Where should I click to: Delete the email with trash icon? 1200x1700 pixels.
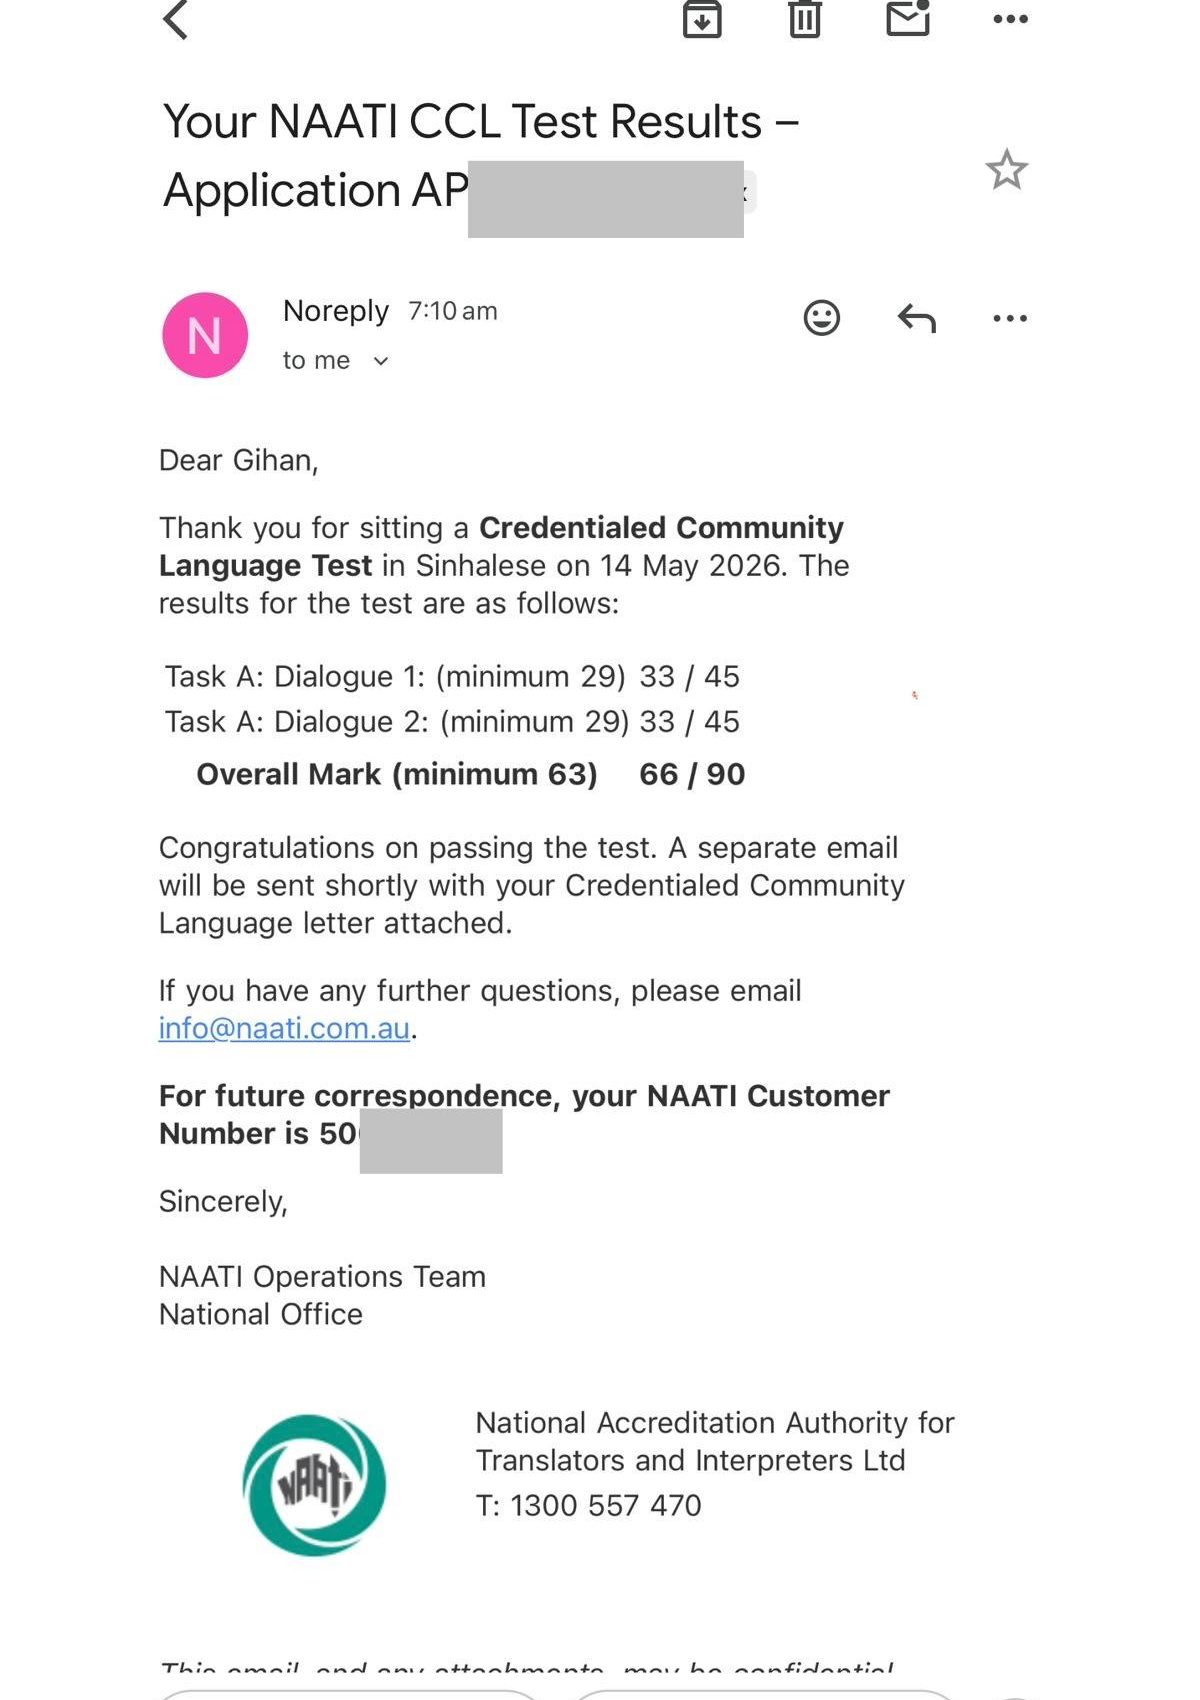pyautogui.click(x=805, y=18)
